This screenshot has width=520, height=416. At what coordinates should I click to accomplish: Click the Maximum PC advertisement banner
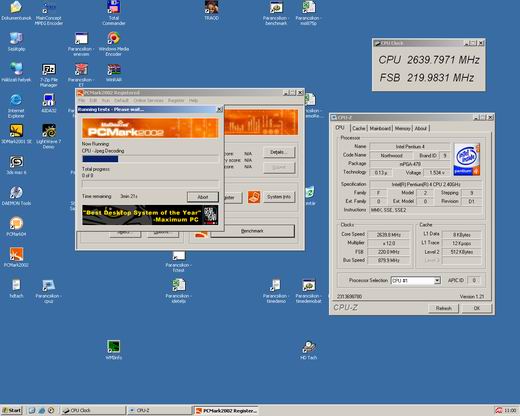(x=150, y=215)
